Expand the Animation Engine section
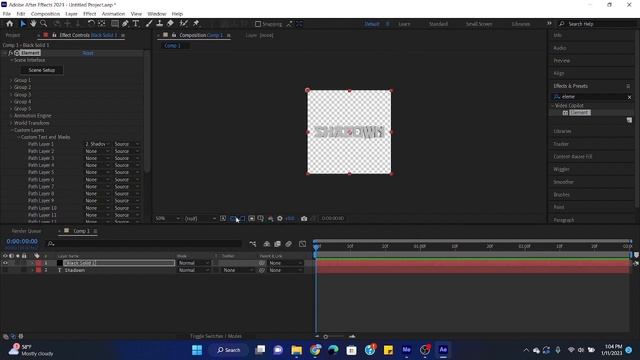 11,116
